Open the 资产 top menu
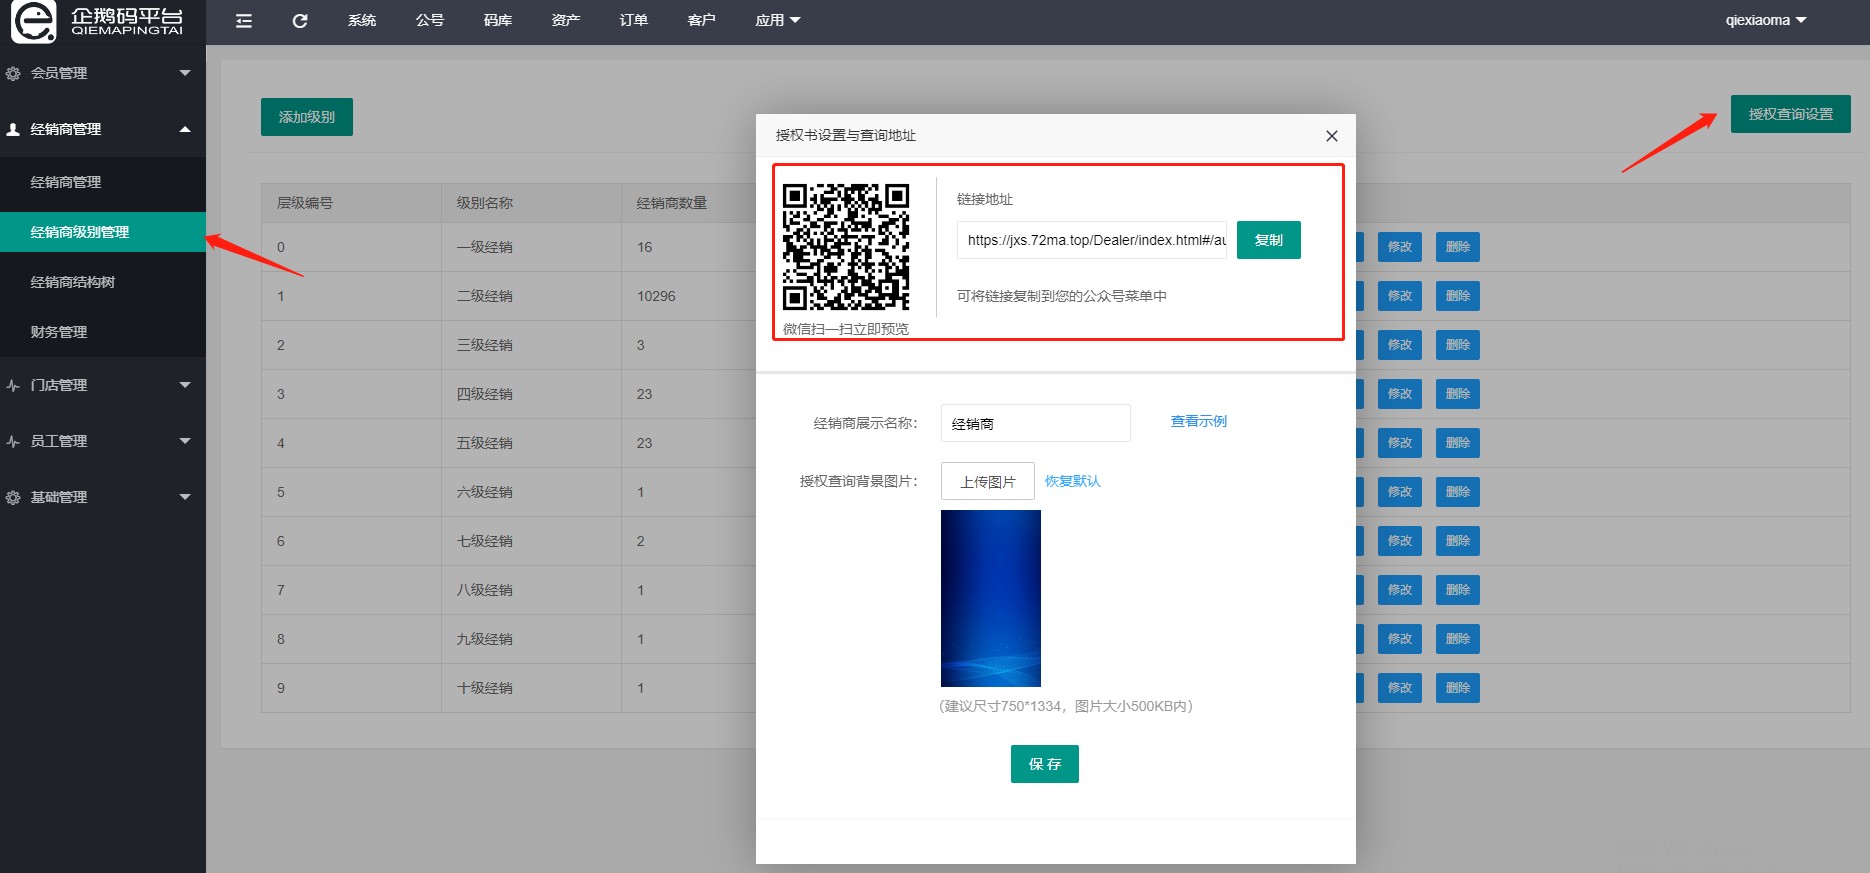This screenshot has height=873, width=1870. 566,21
